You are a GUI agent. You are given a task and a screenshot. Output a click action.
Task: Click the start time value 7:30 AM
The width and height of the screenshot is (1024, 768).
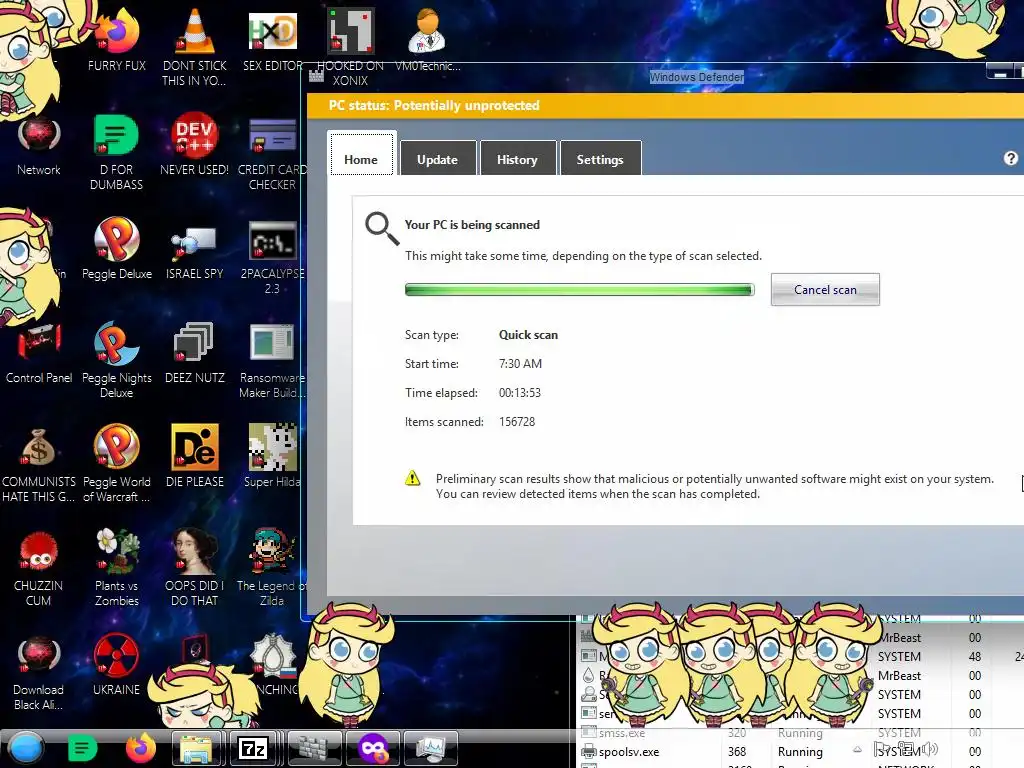520,363
